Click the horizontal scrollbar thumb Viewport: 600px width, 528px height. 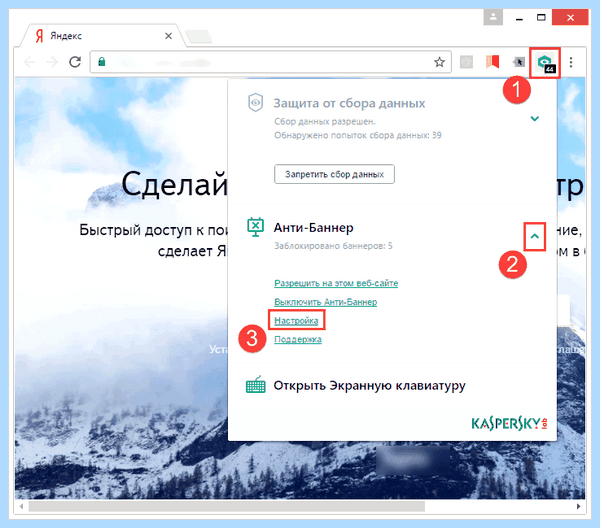(227, 506)
